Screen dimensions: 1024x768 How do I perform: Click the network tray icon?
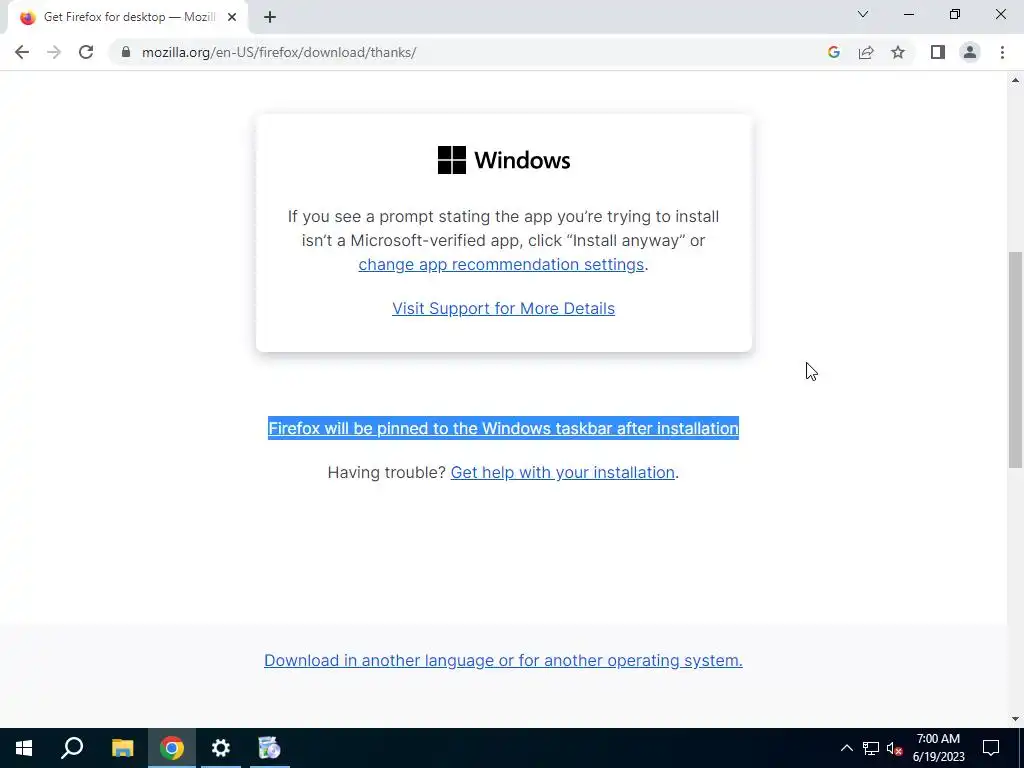click(871, 748)
